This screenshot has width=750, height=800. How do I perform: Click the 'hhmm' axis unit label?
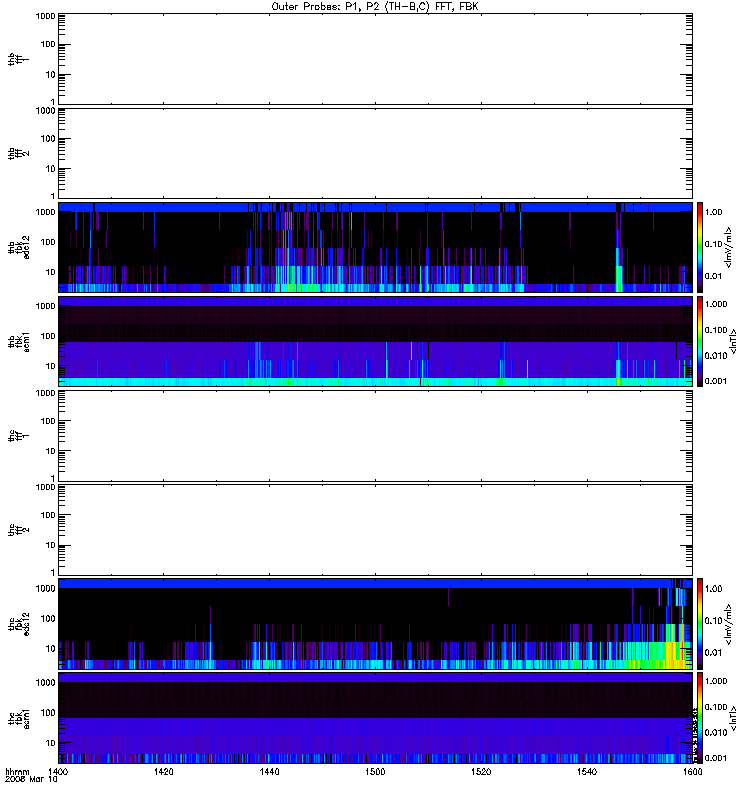17,772
